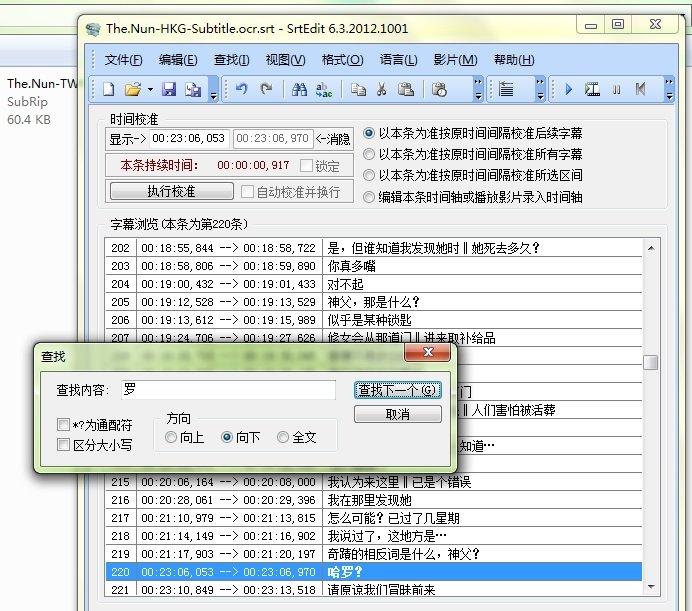692x611 pixels.
Task: Click the 消隐 end time field
Action: click(273, 139)
